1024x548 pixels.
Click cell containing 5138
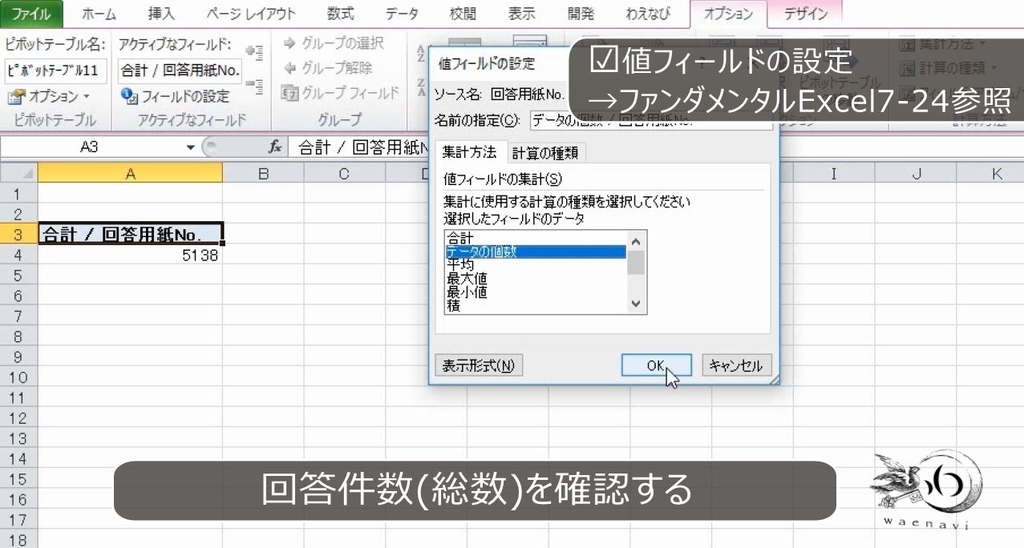130,255
